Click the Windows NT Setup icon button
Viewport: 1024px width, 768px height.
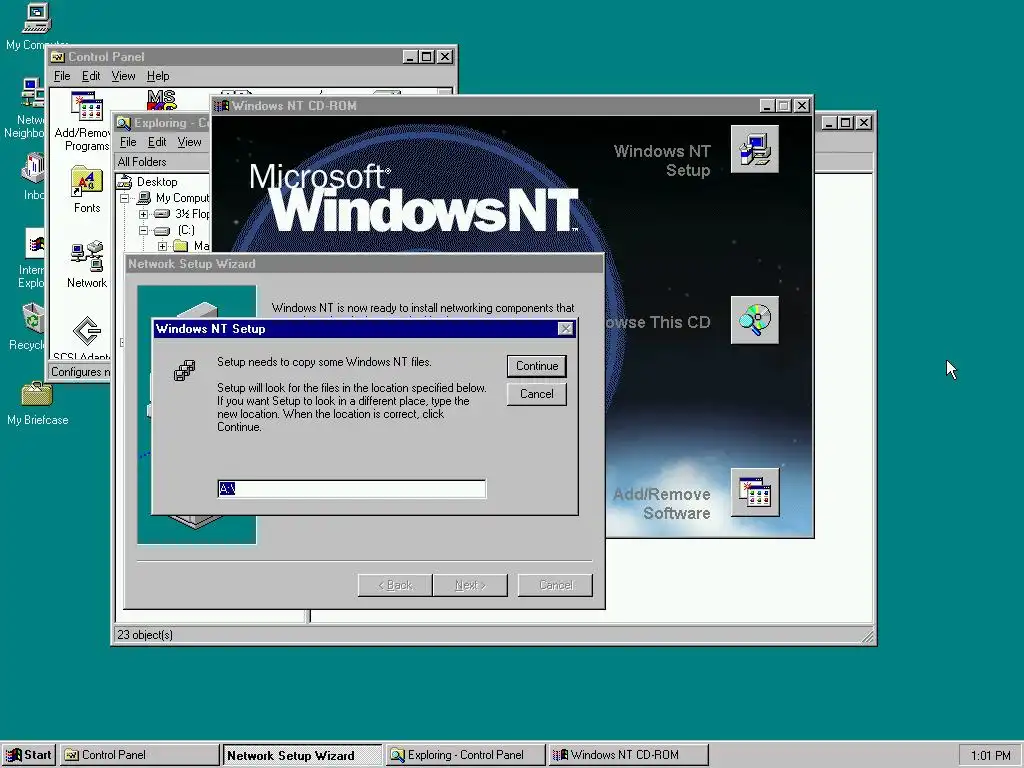pyautogui.click(x=754, y=149)
